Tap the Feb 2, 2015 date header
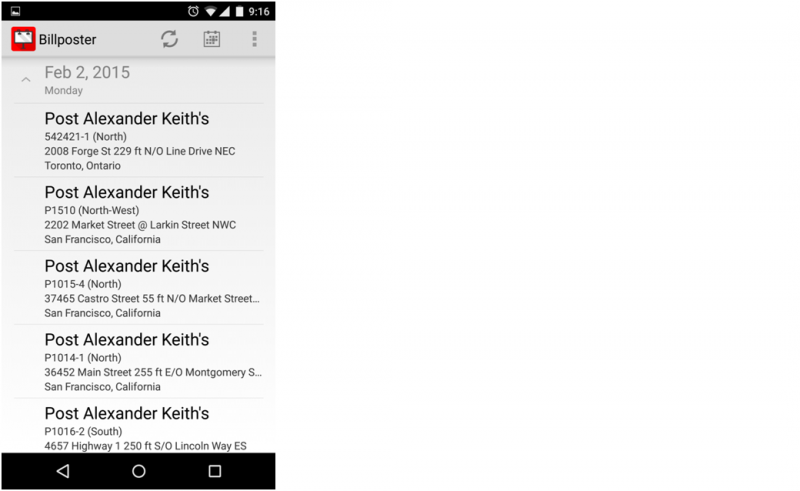 [87, 72]
